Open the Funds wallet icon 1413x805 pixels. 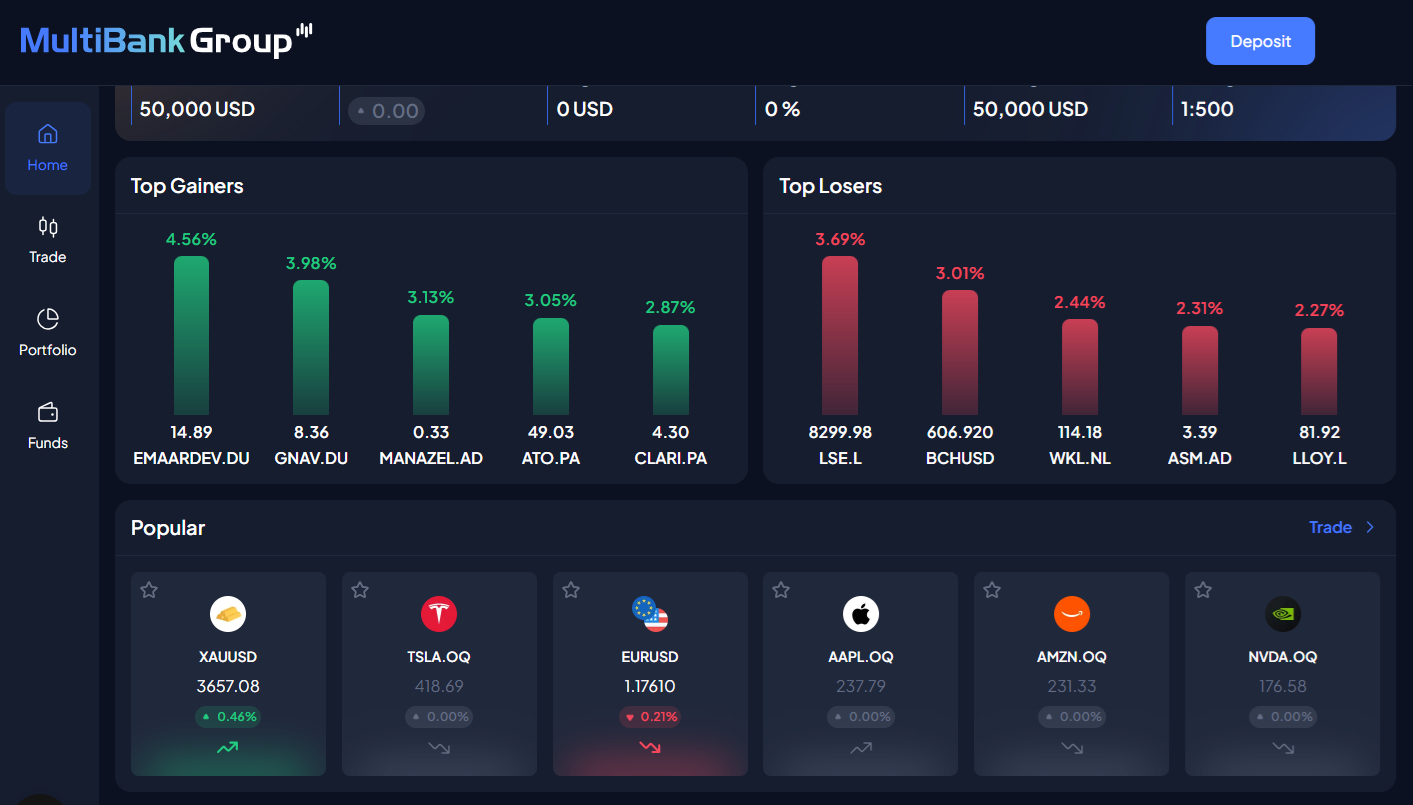(x=48, y=412)
